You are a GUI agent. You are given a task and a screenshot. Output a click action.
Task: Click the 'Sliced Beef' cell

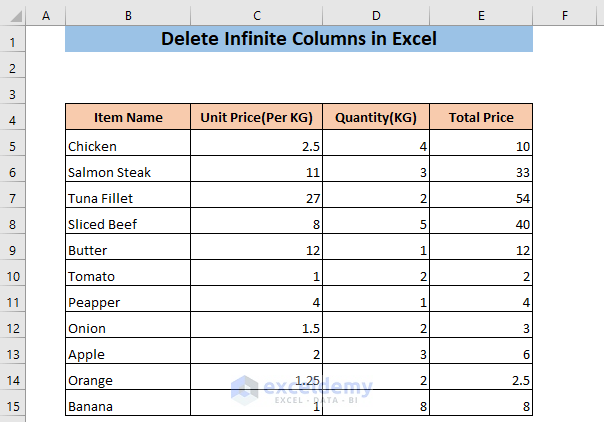click(128, 224)
